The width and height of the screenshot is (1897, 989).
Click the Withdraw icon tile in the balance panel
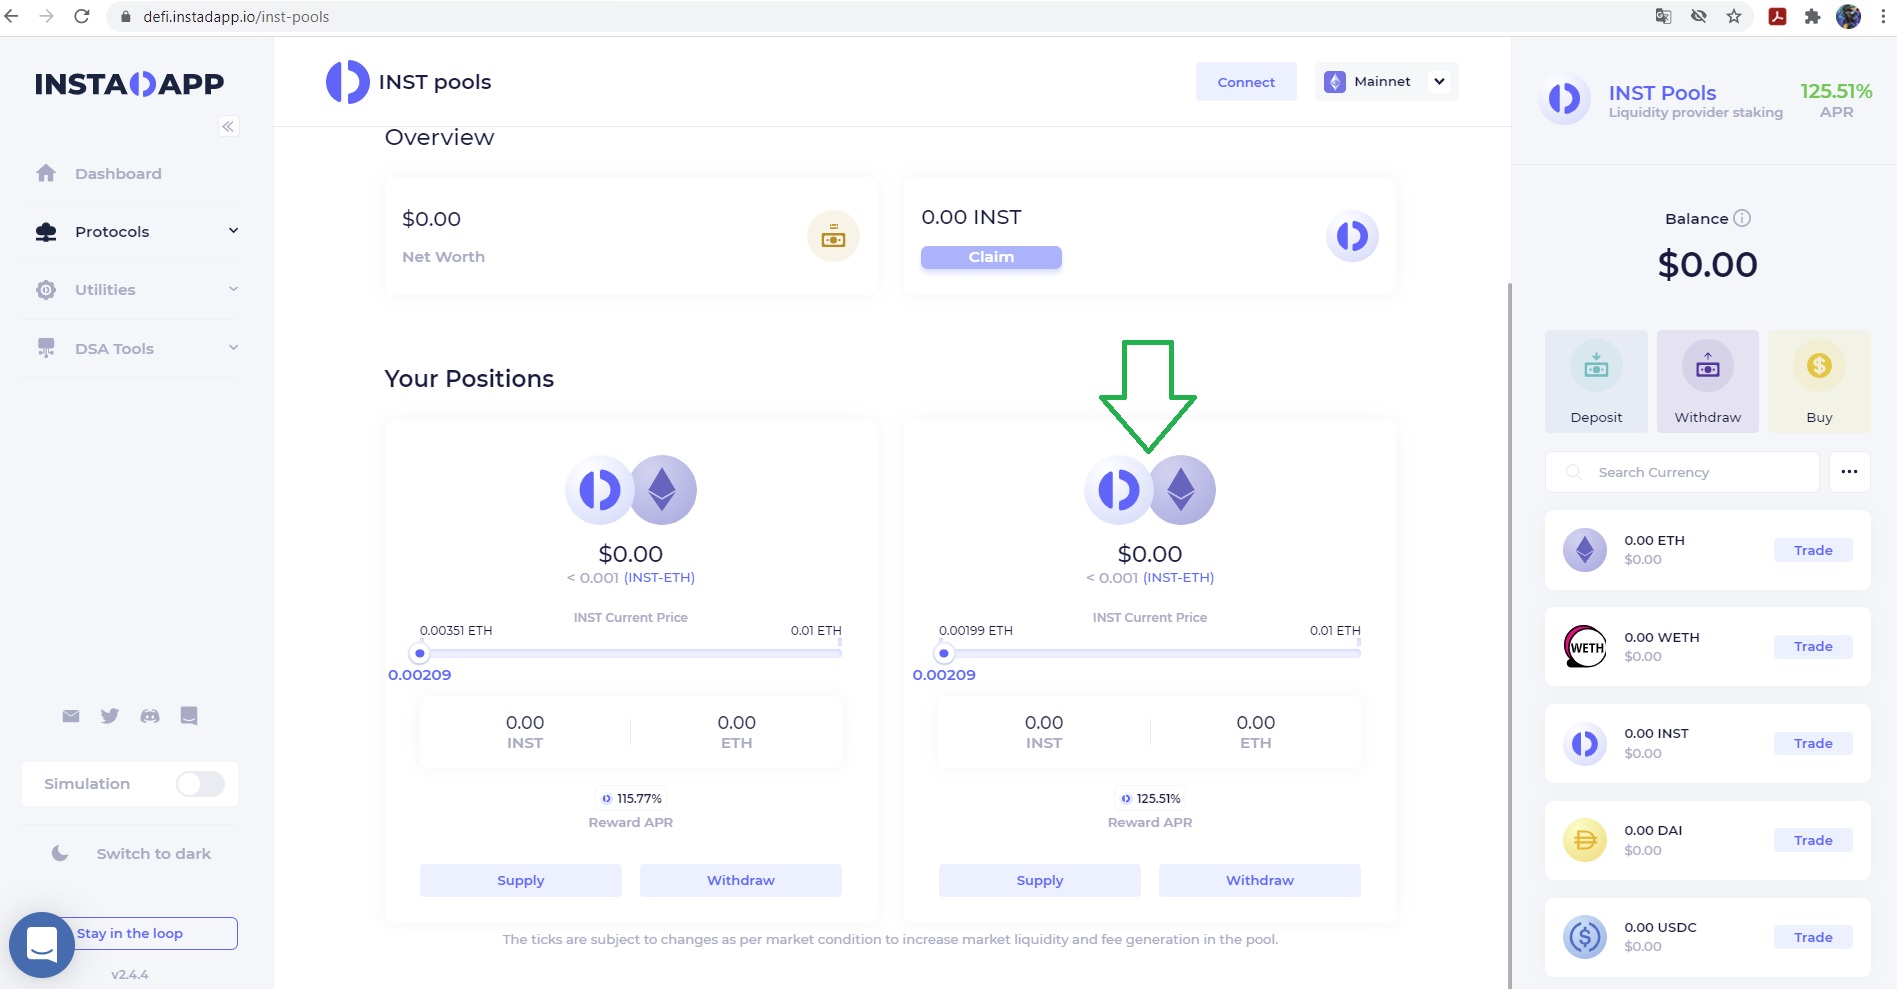(x=1708, y=381)
